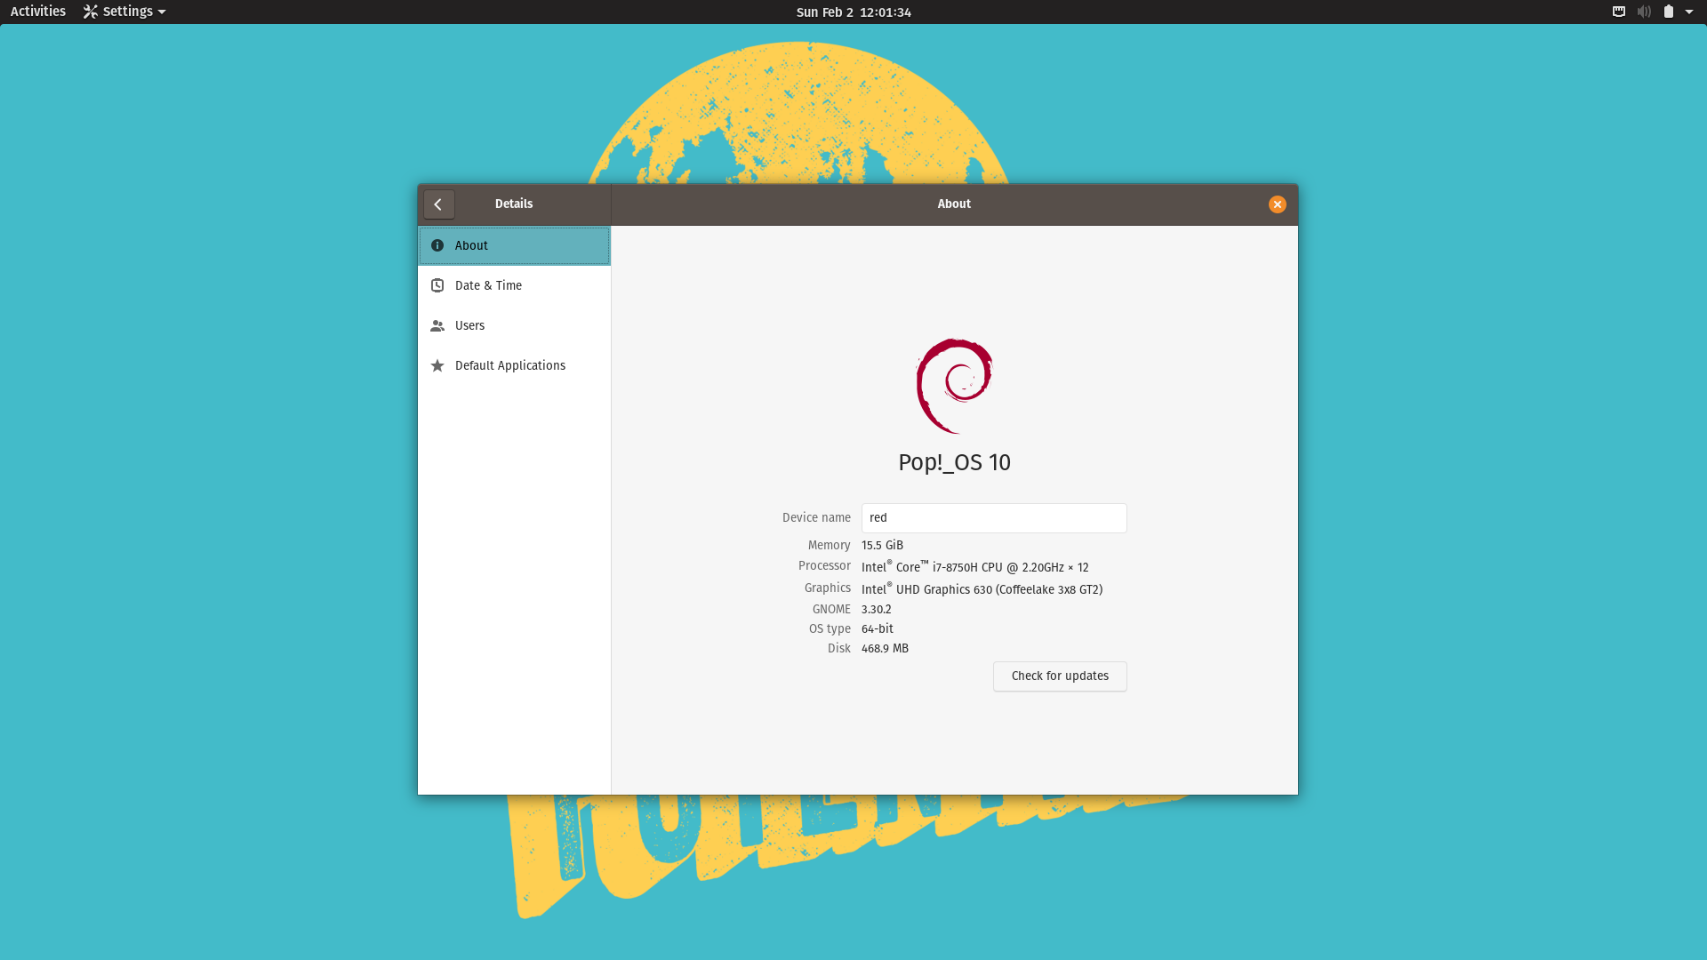The width and height of the screenshot is (1707, 960).
Task: Open the Settings app menu in top bar
Action: coord(125,12)
